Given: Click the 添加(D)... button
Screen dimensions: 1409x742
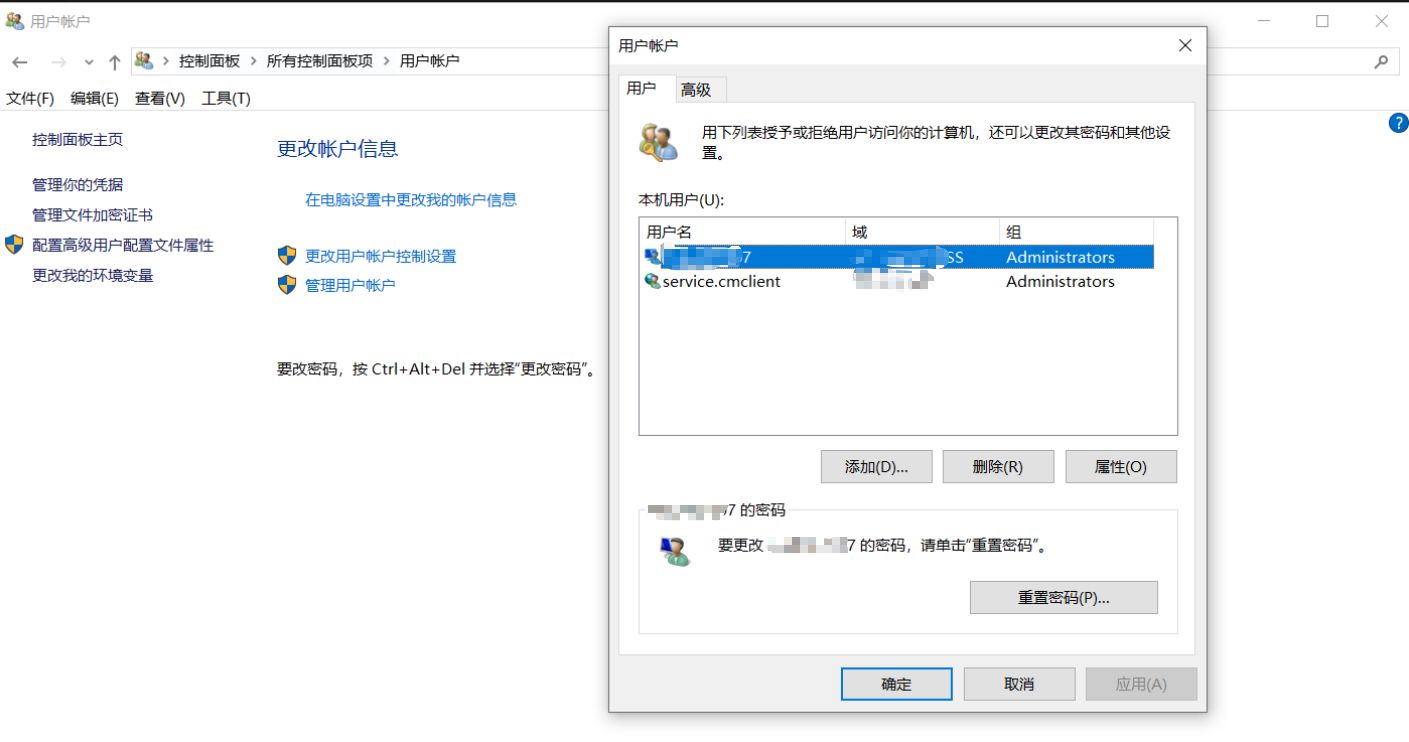Looking at the screenshot, I should click(x=876, y=466).
